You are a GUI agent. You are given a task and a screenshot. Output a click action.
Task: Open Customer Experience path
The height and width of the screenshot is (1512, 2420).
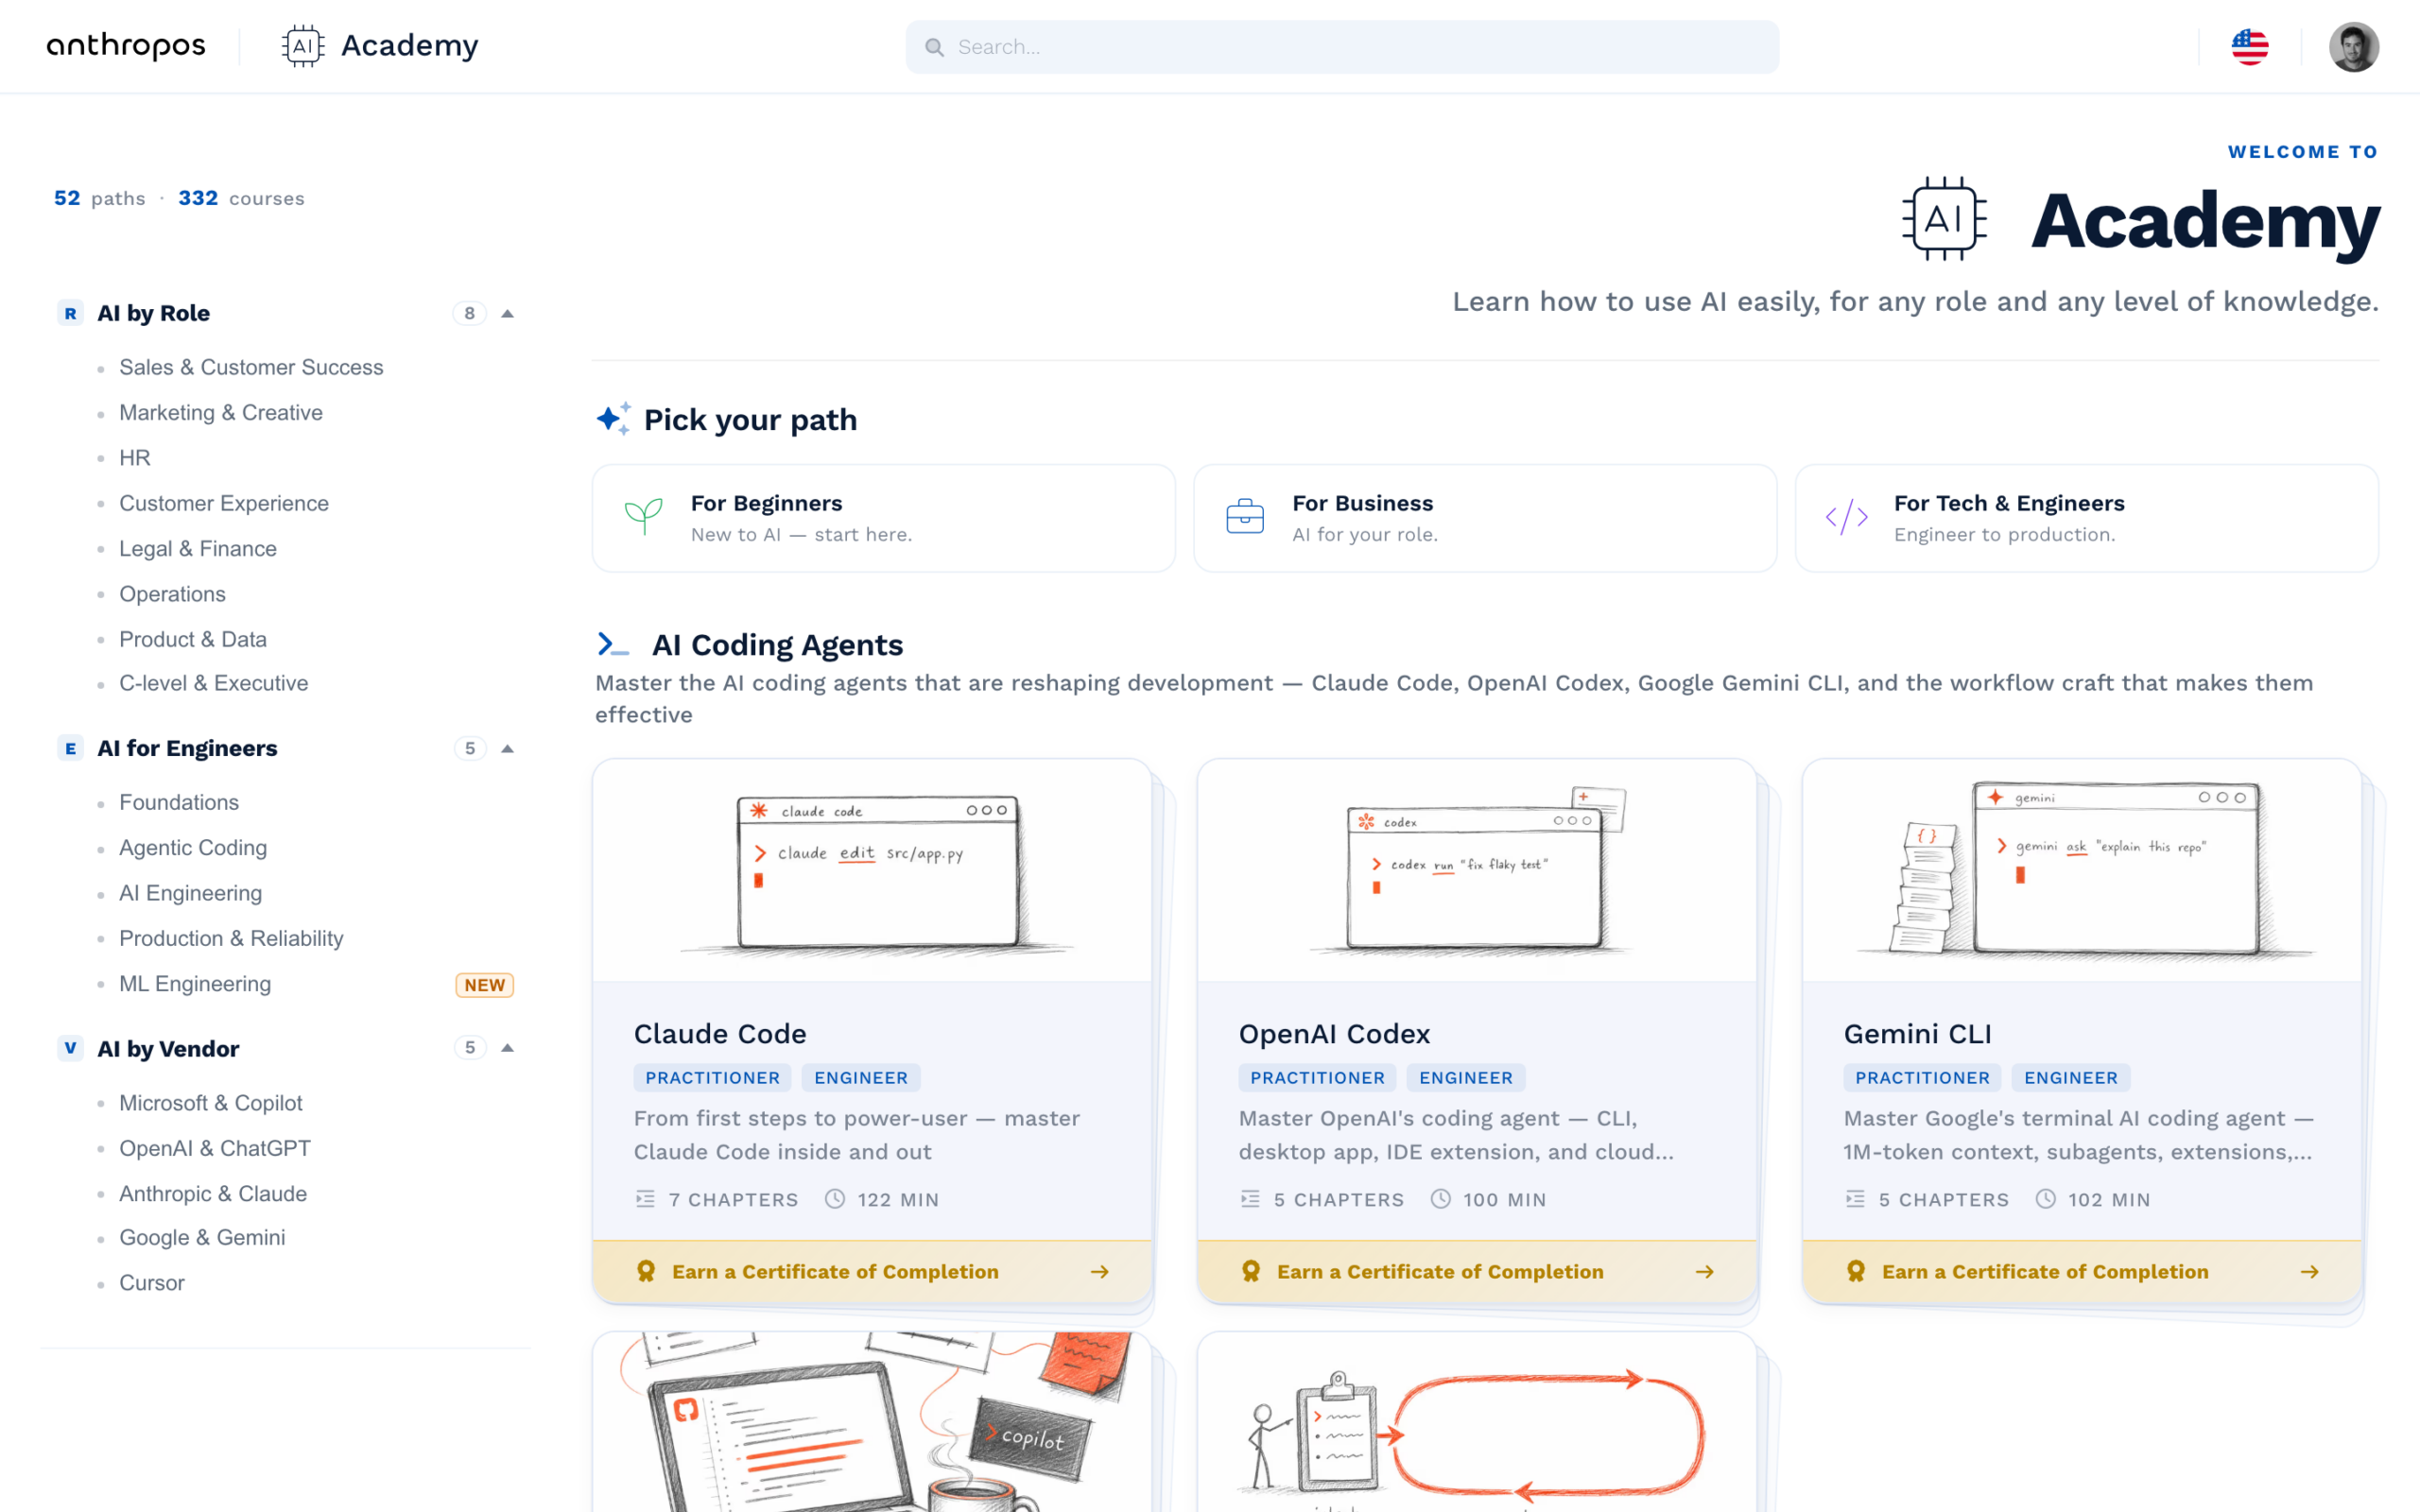224,503
